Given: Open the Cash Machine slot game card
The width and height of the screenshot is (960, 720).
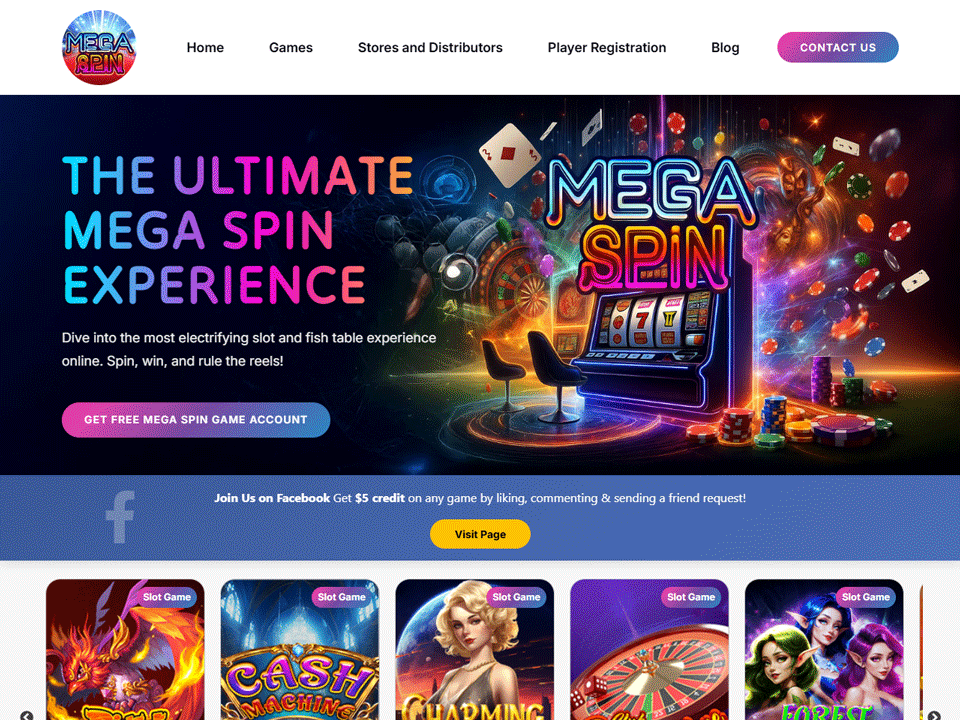Looking at the screenshot, I should (x=300, y=650).
